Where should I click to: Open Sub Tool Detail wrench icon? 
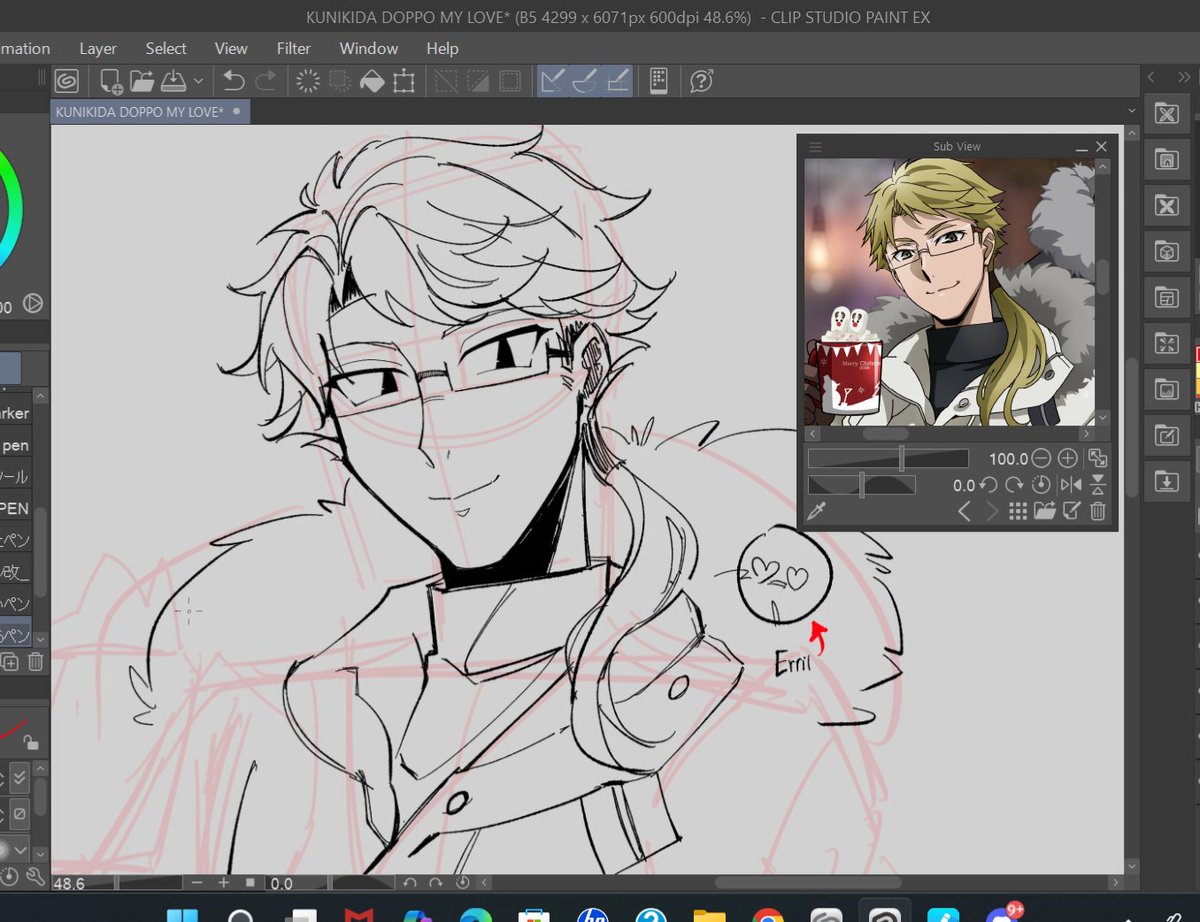coord(35,877)
